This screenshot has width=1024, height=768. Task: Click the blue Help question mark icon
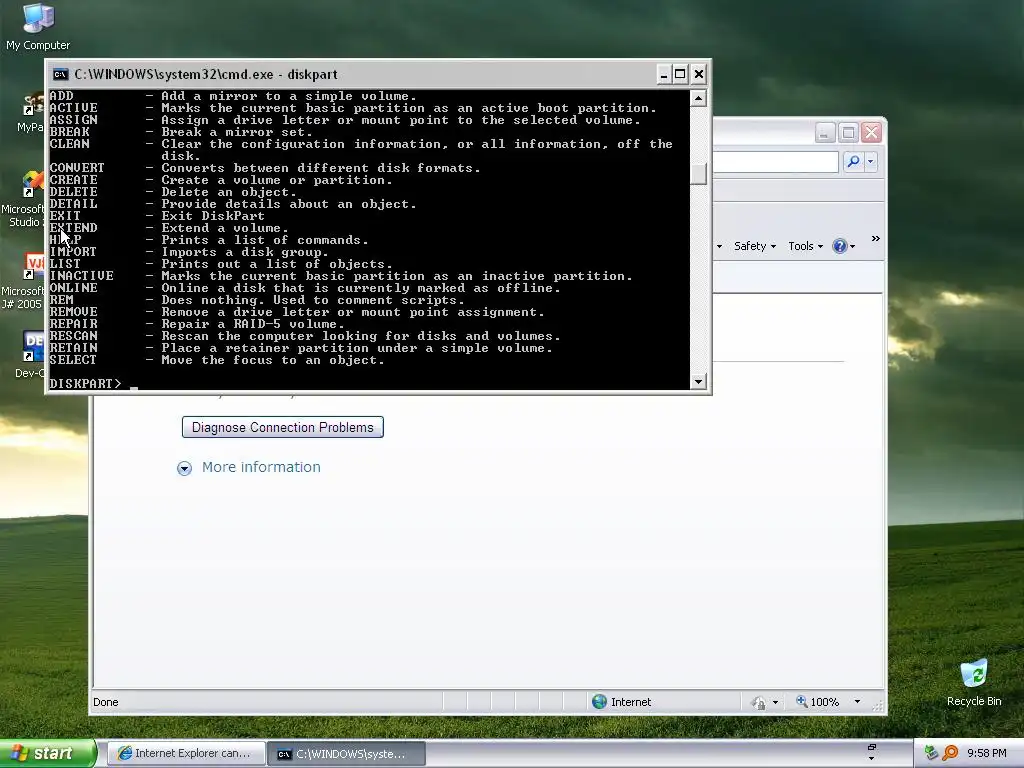839,246
